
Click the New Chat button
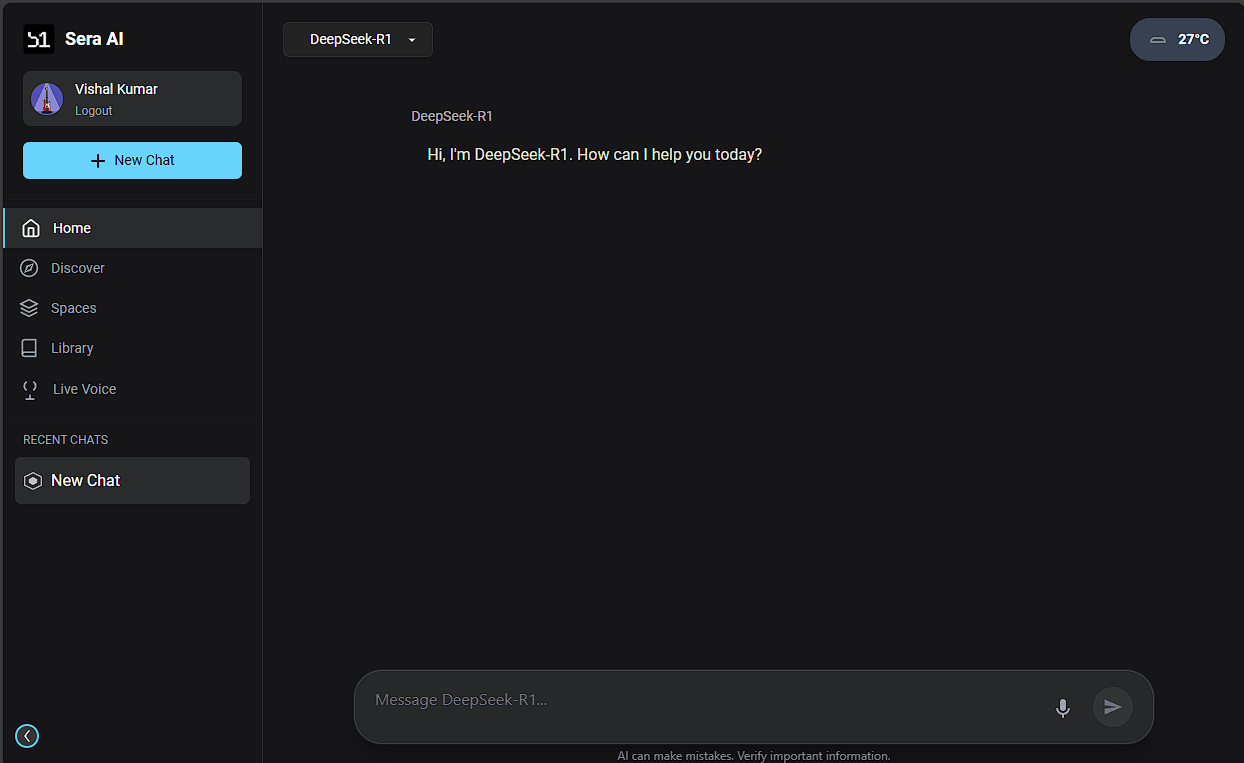pyautogui.click(x=131, y=160)
